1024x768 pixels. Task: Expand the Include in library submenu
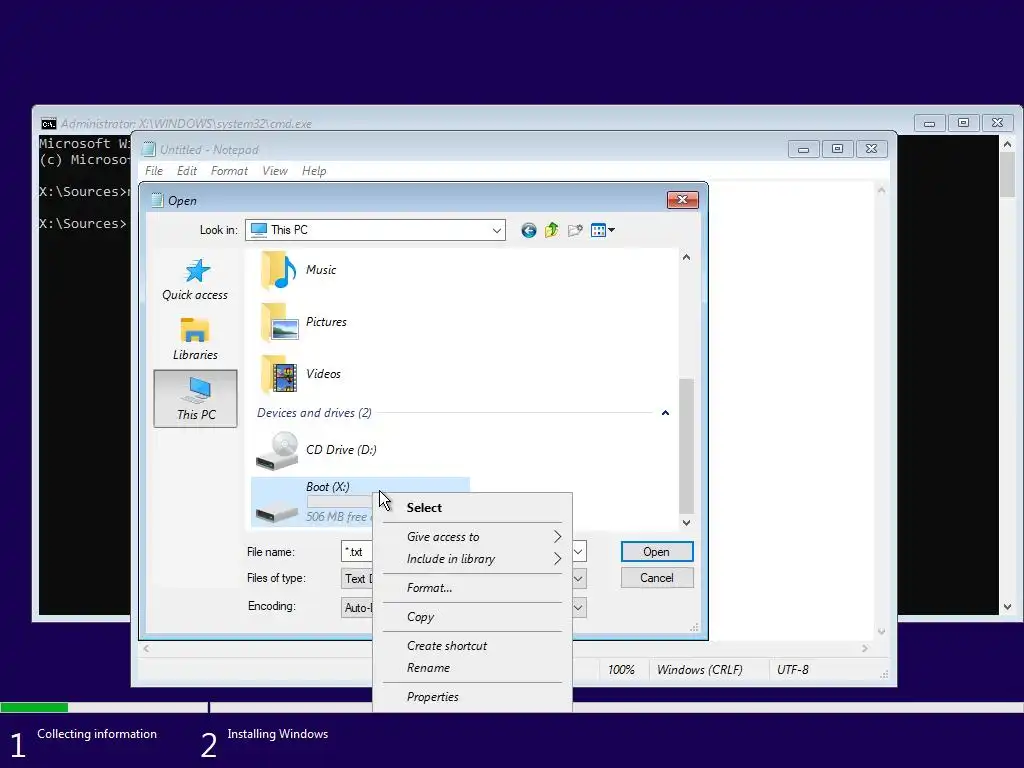click(x=472, y=559)
